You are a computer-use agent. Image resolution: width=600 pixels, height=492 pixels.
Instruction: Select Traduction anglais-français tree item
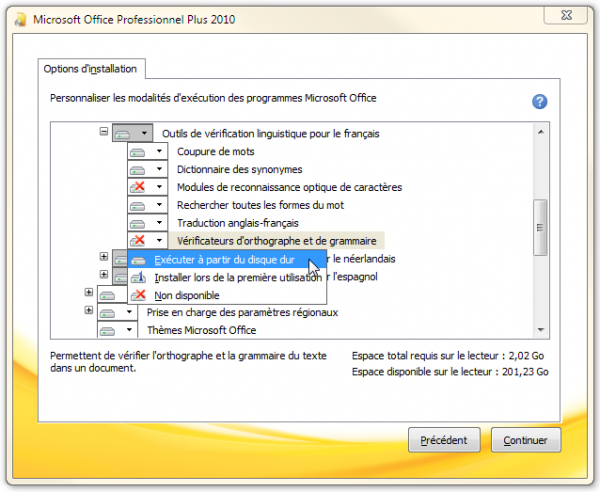238,223
